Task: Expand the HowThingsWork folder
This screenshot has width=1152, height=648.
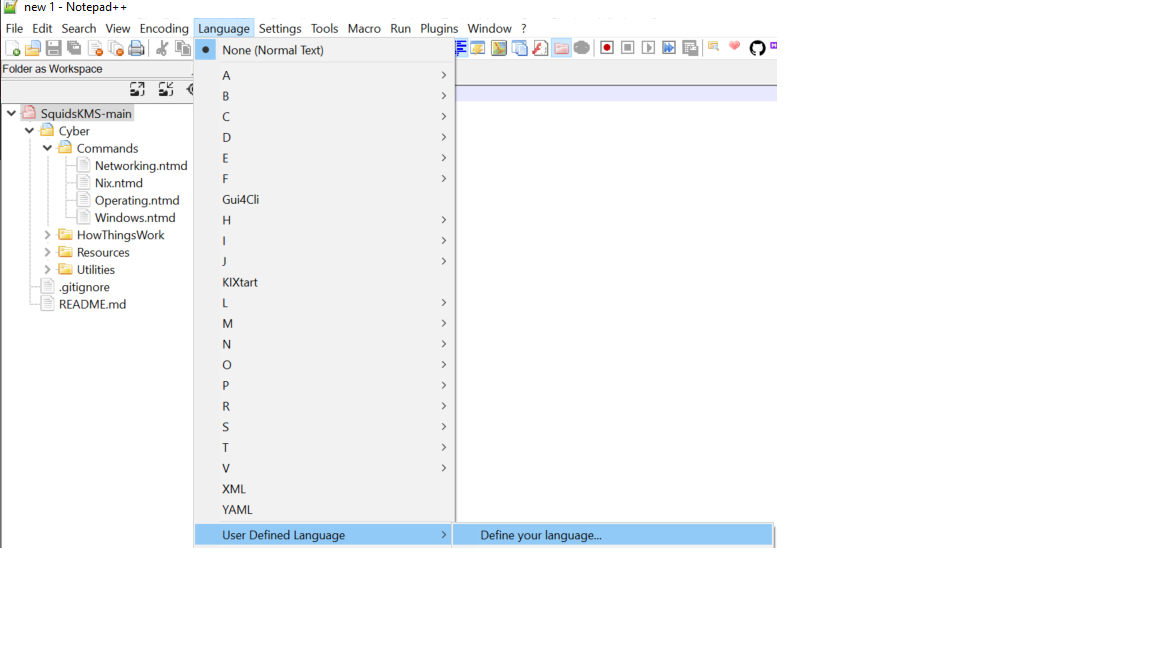Action: [x=47, y=235]
